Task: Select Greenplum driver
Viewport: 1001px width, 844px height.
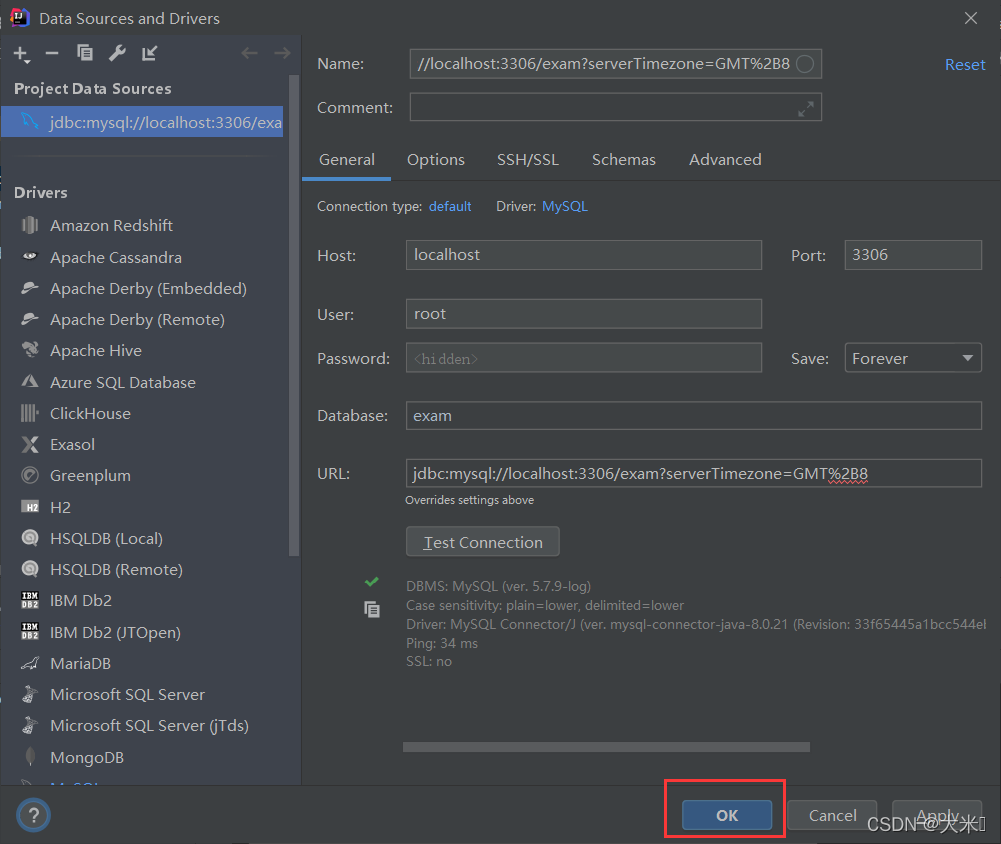Action: pos(90,476)
